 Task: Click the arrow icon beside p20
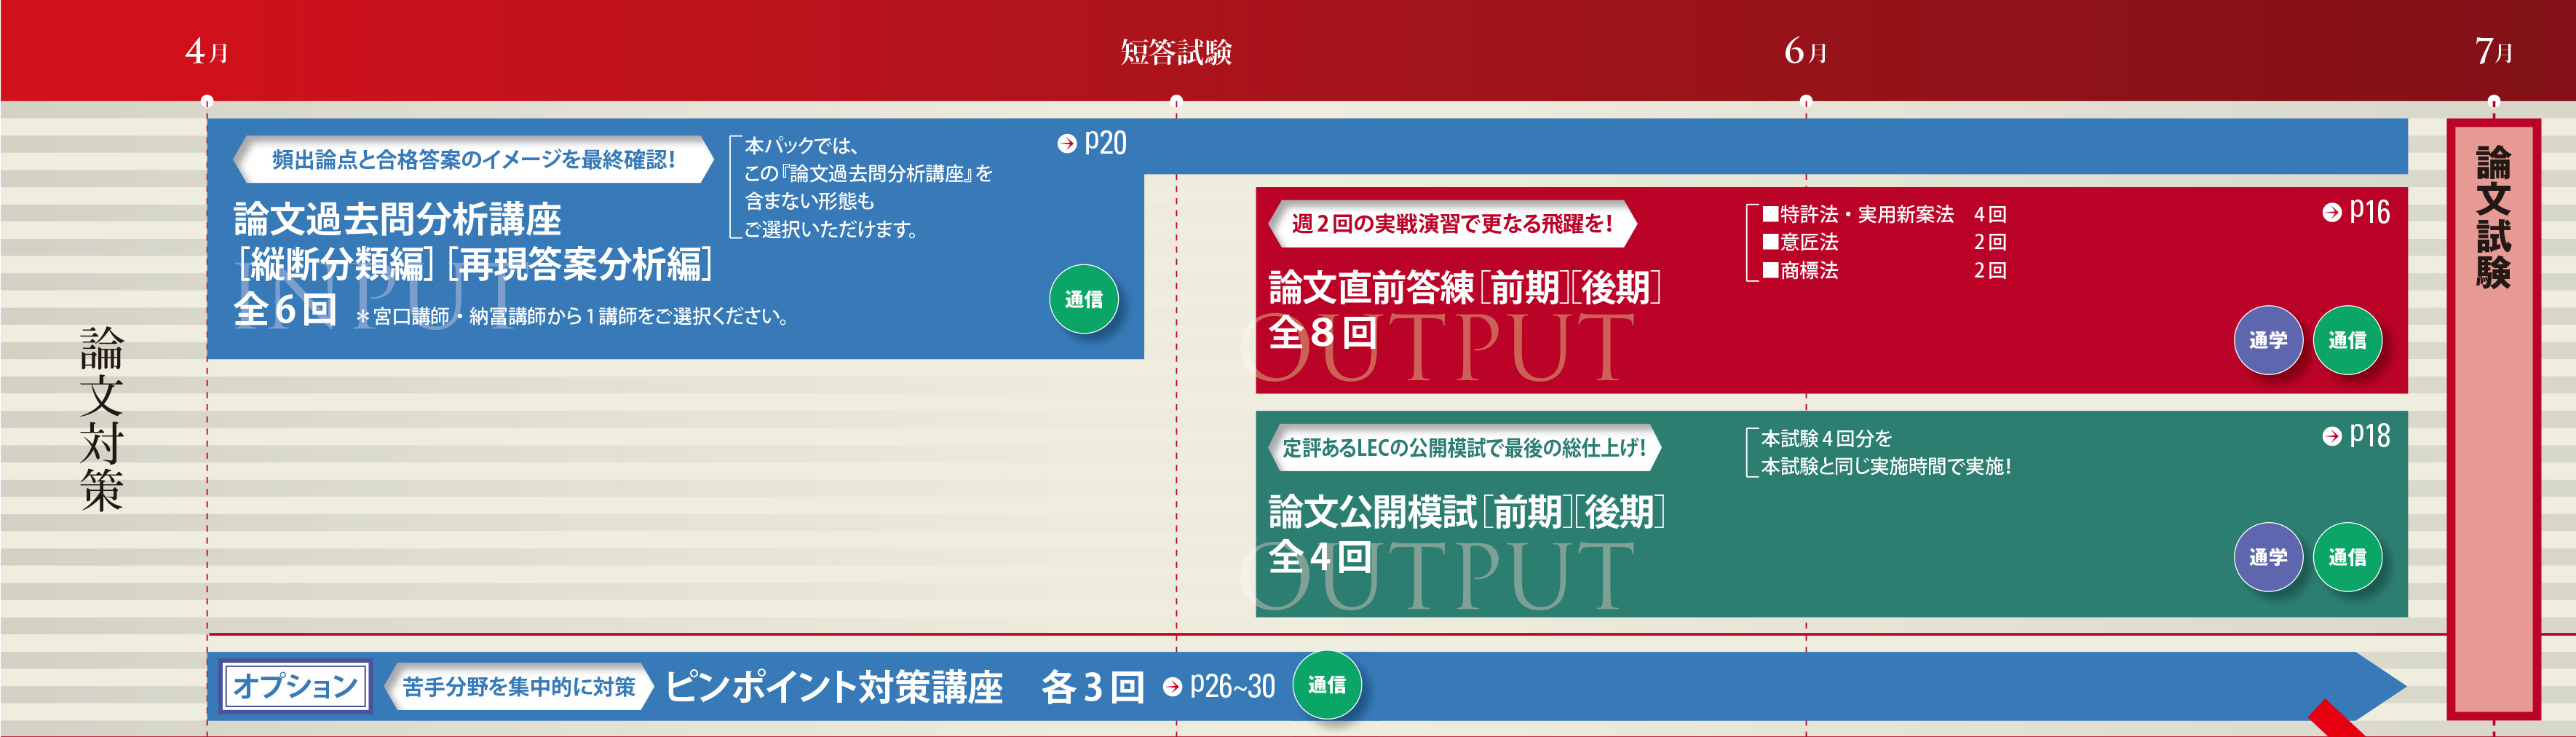point(1066,144)
